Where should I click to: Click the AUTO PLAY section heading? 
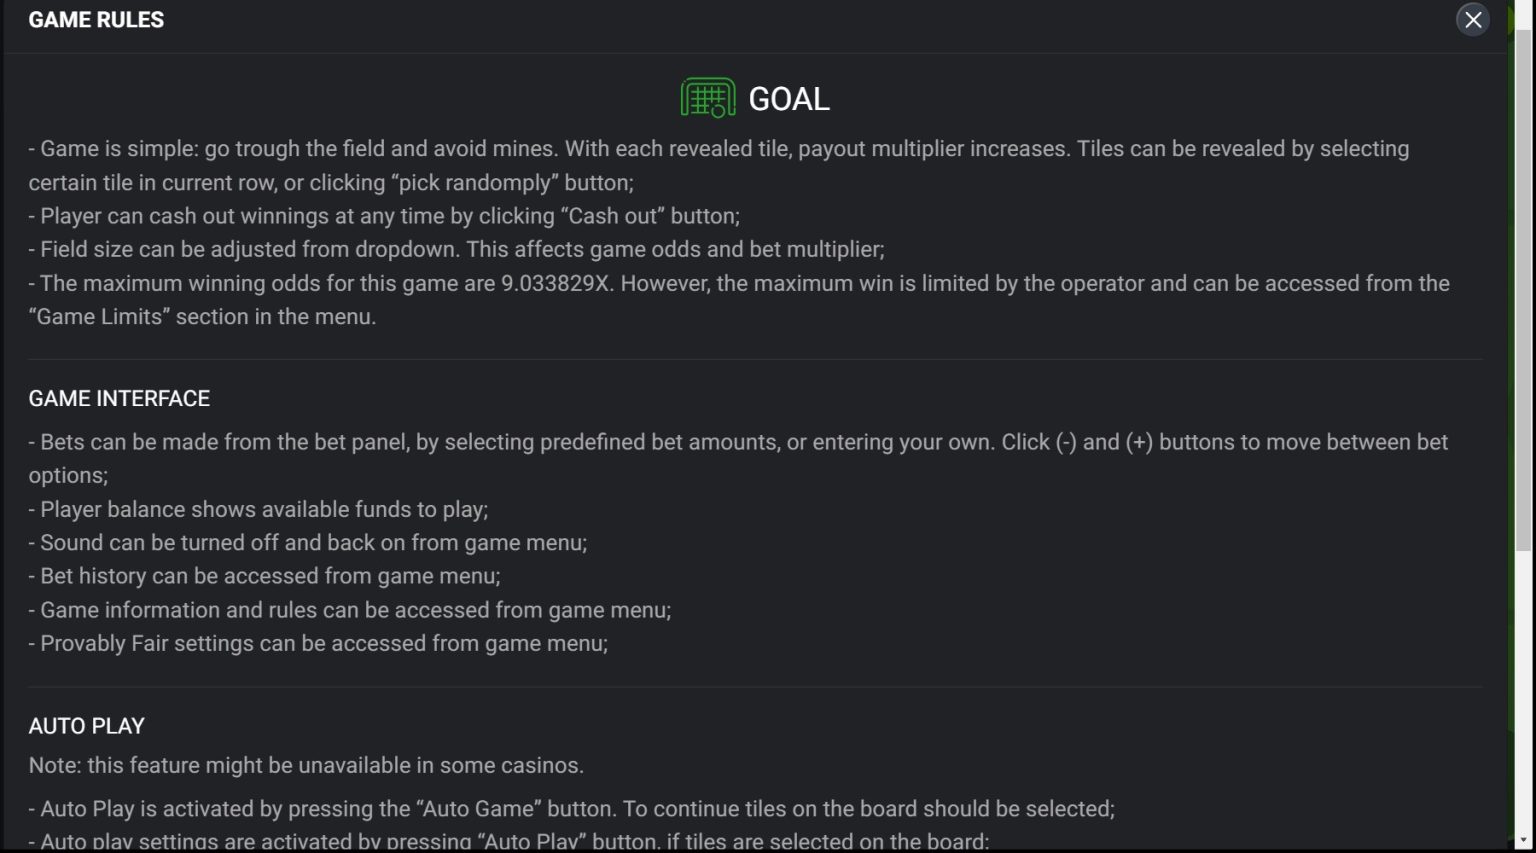point(87,726)
